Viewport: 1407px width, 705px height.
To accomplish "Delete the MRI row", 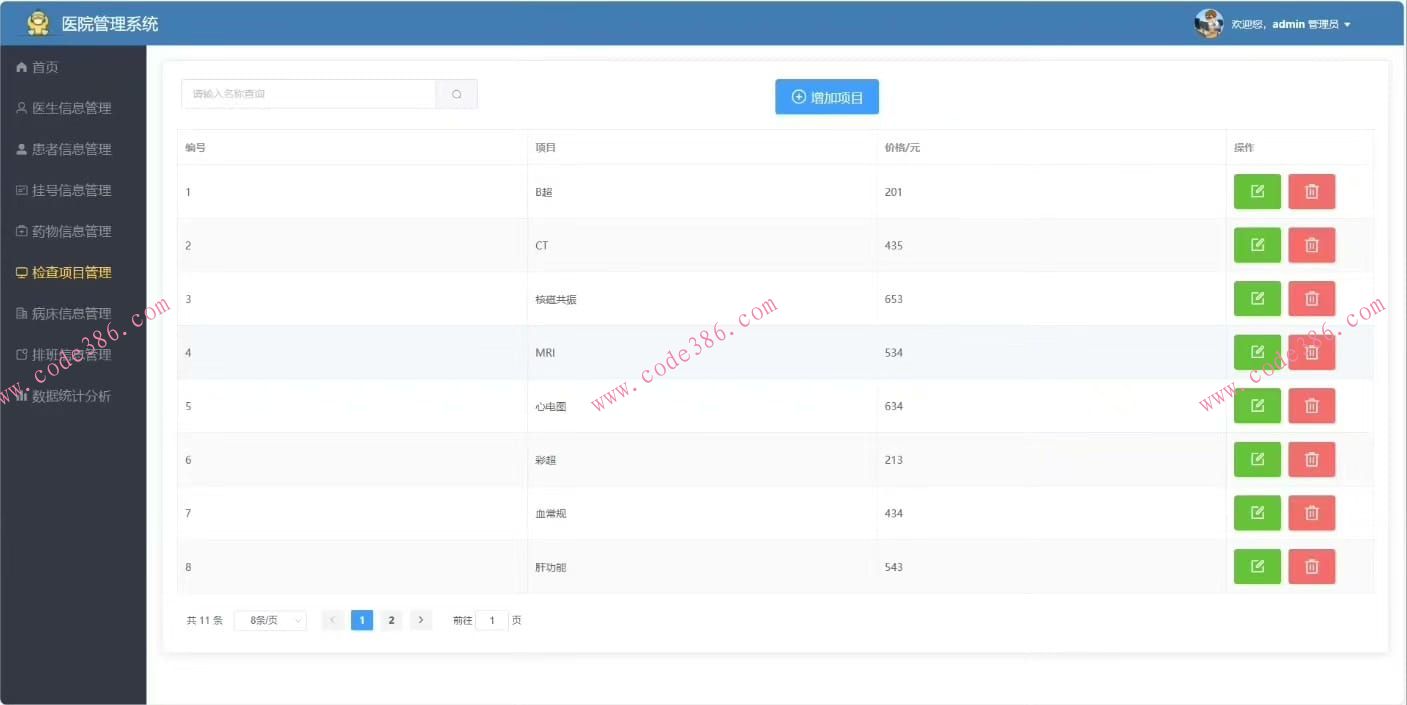I will point(1311,352).
